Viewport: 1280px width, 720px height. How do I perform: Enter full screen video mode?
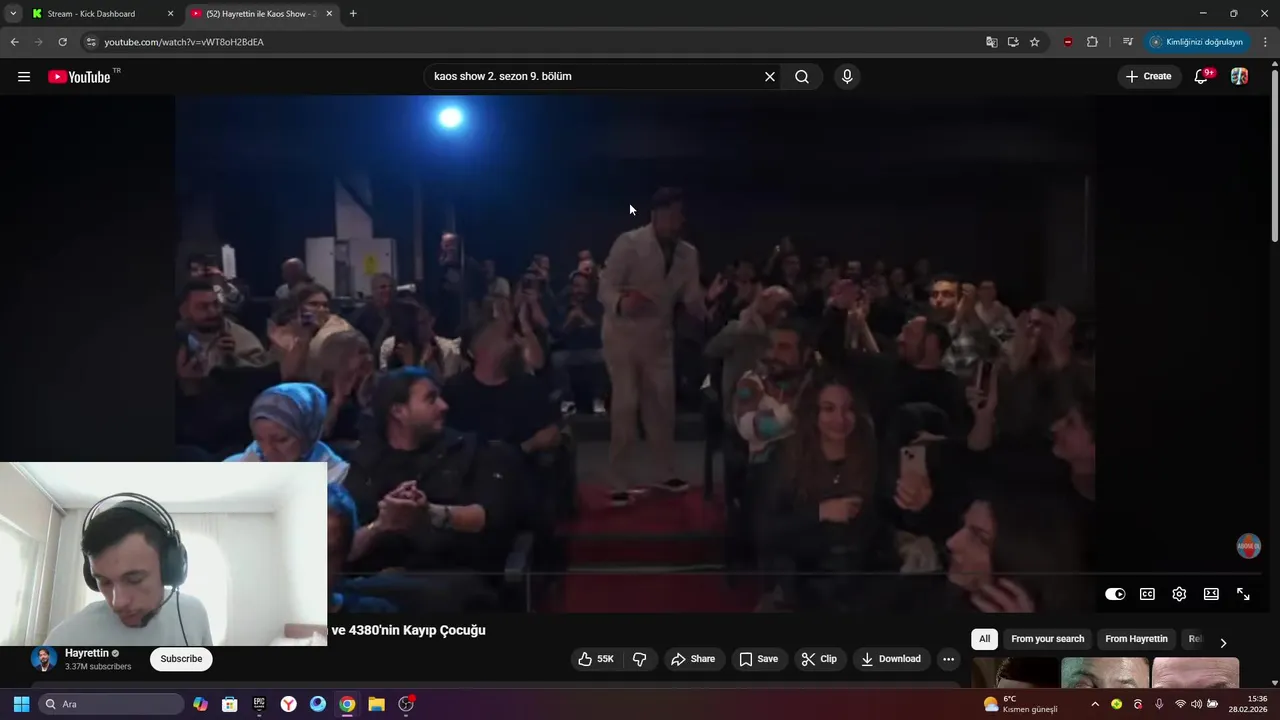(1243, 594)
